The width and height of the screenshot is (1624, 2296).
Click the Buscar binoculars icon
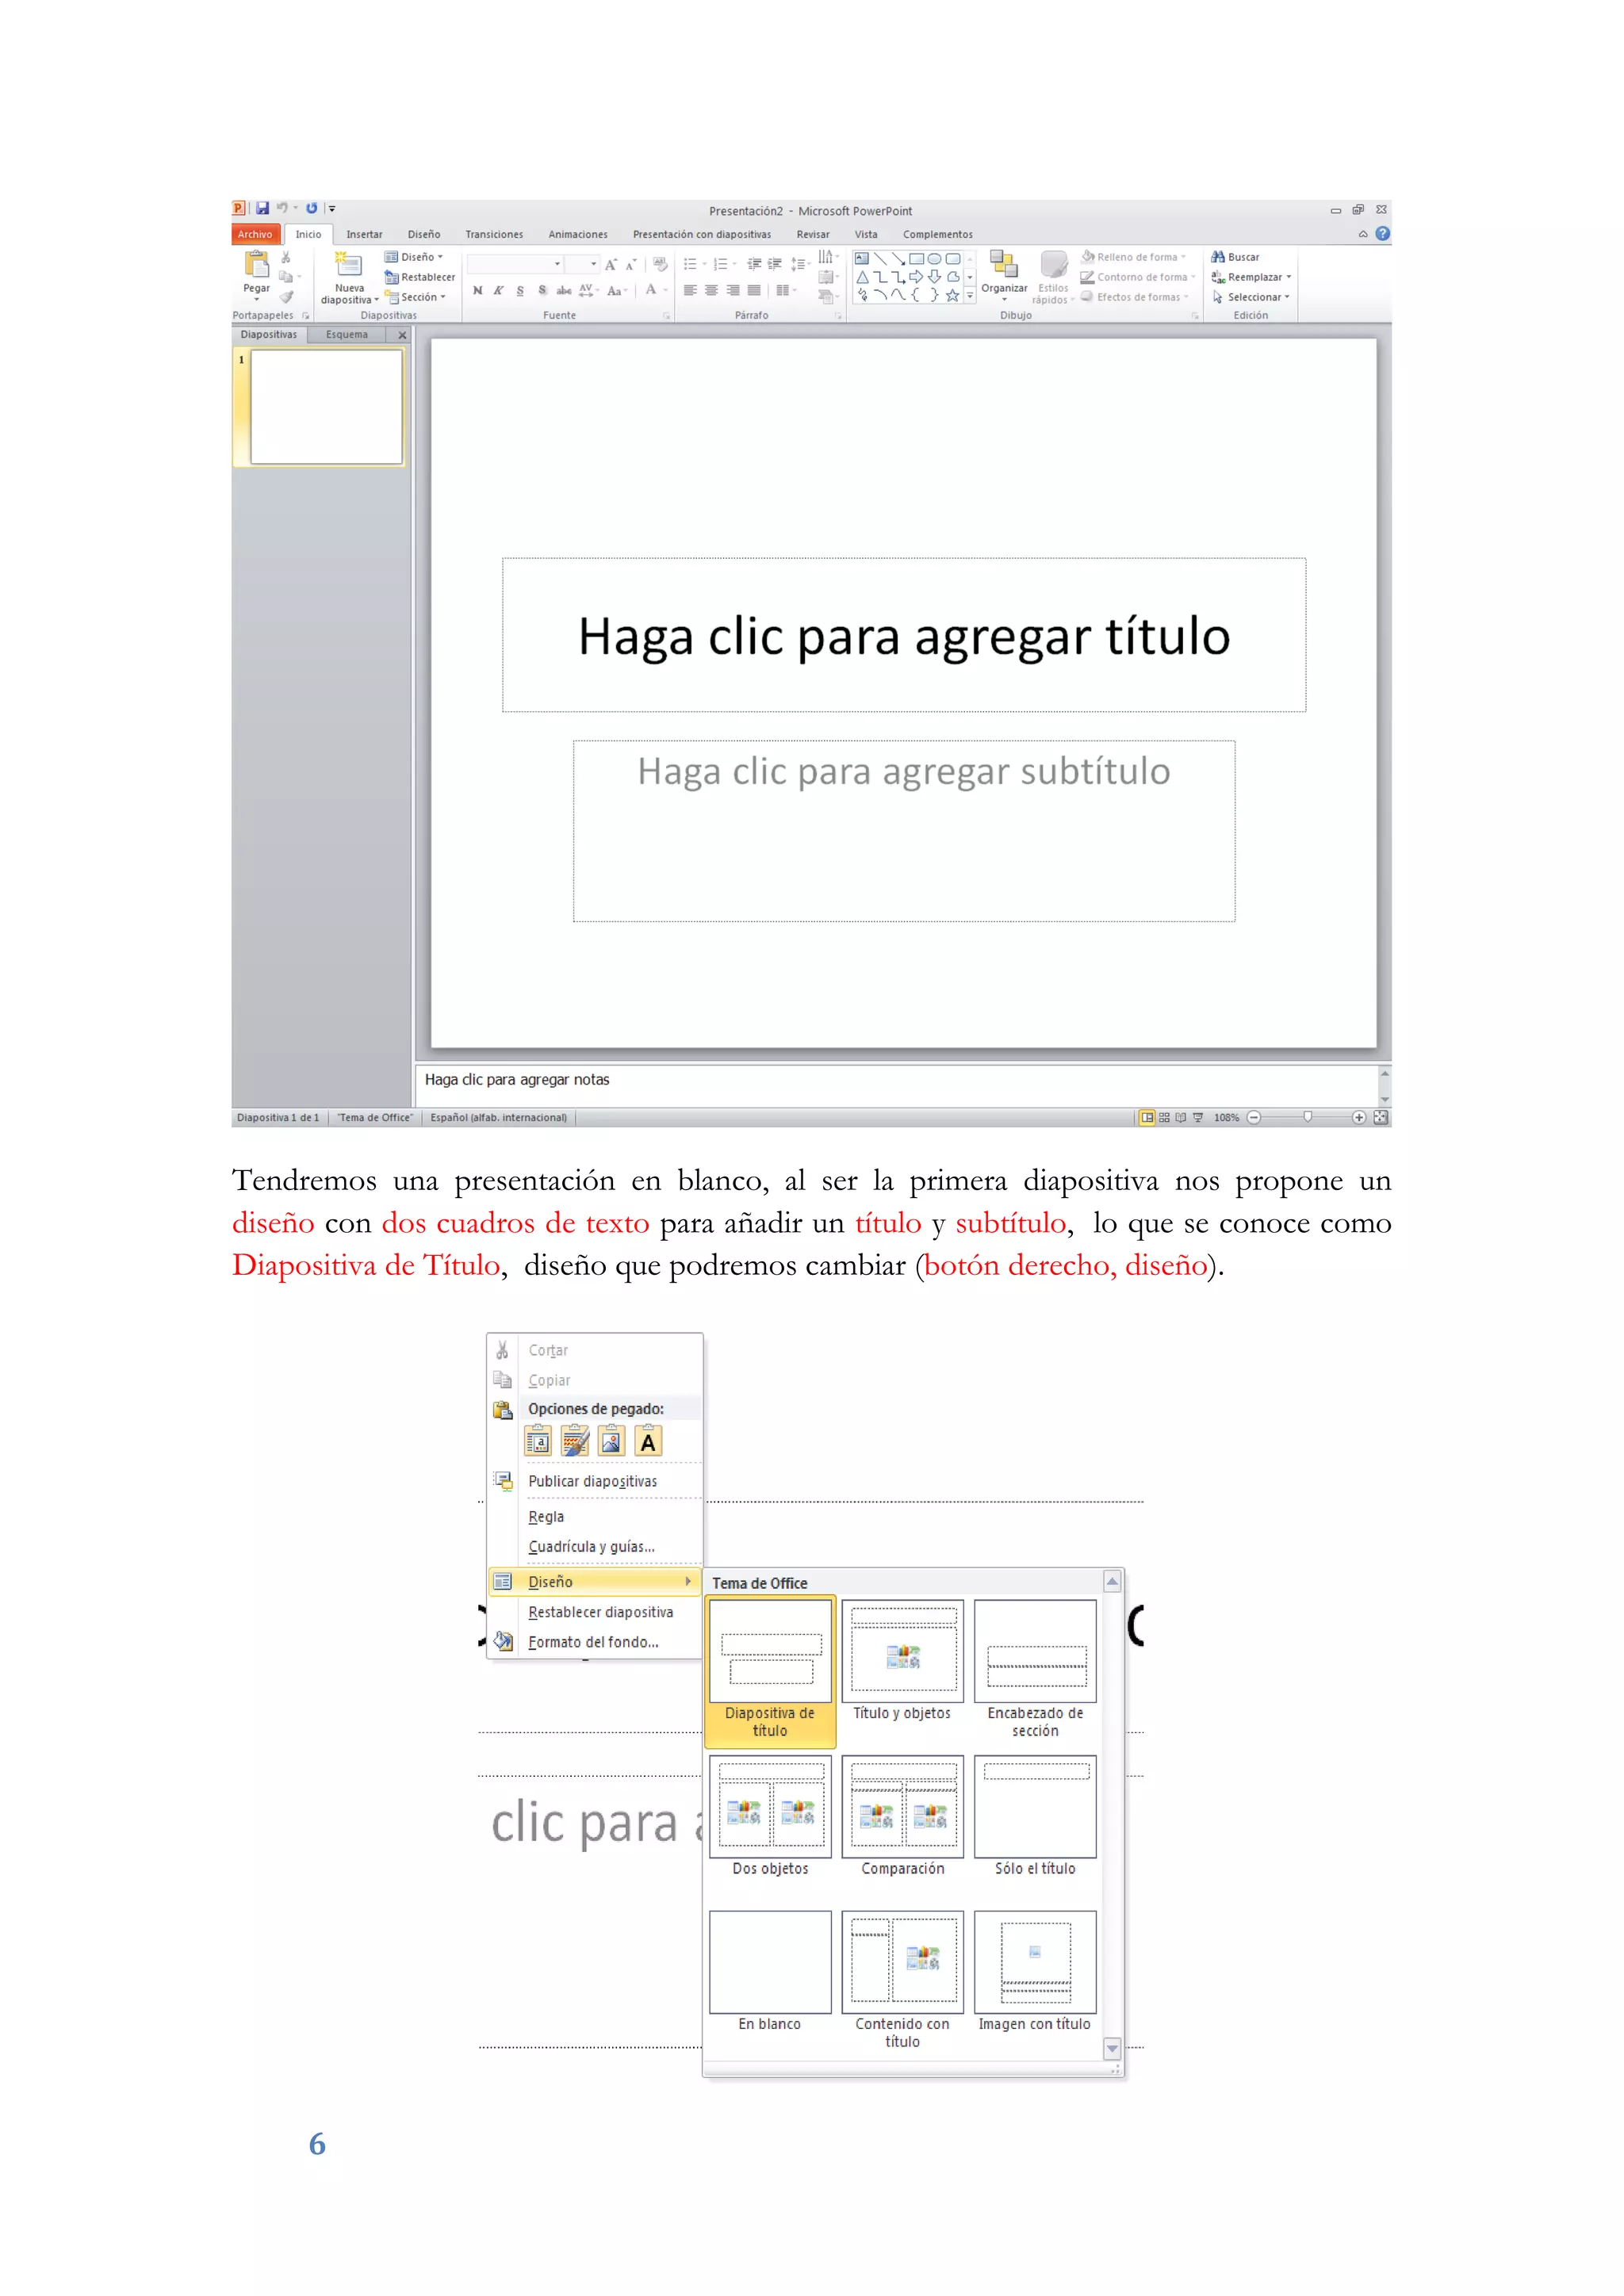[1218, 257]
